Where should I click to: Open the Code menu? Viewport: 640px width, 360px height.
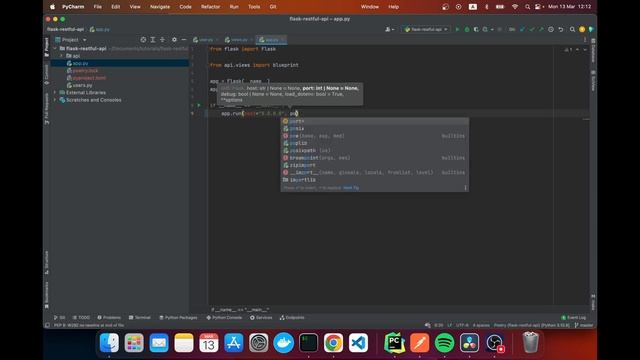click(x=185, y=7)
